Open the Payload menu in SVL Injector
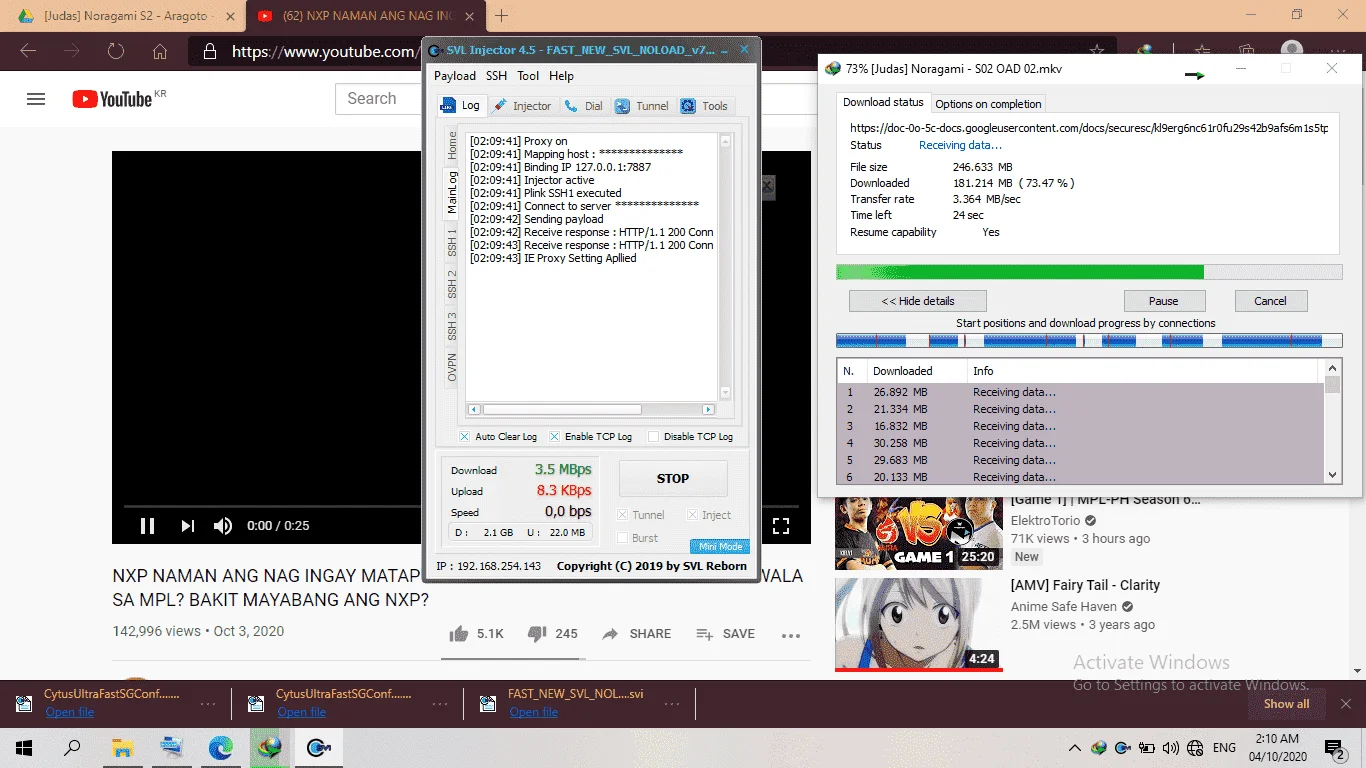Image resolution: width=1366 pixels, height=768 pixels. tap(455, 76)
